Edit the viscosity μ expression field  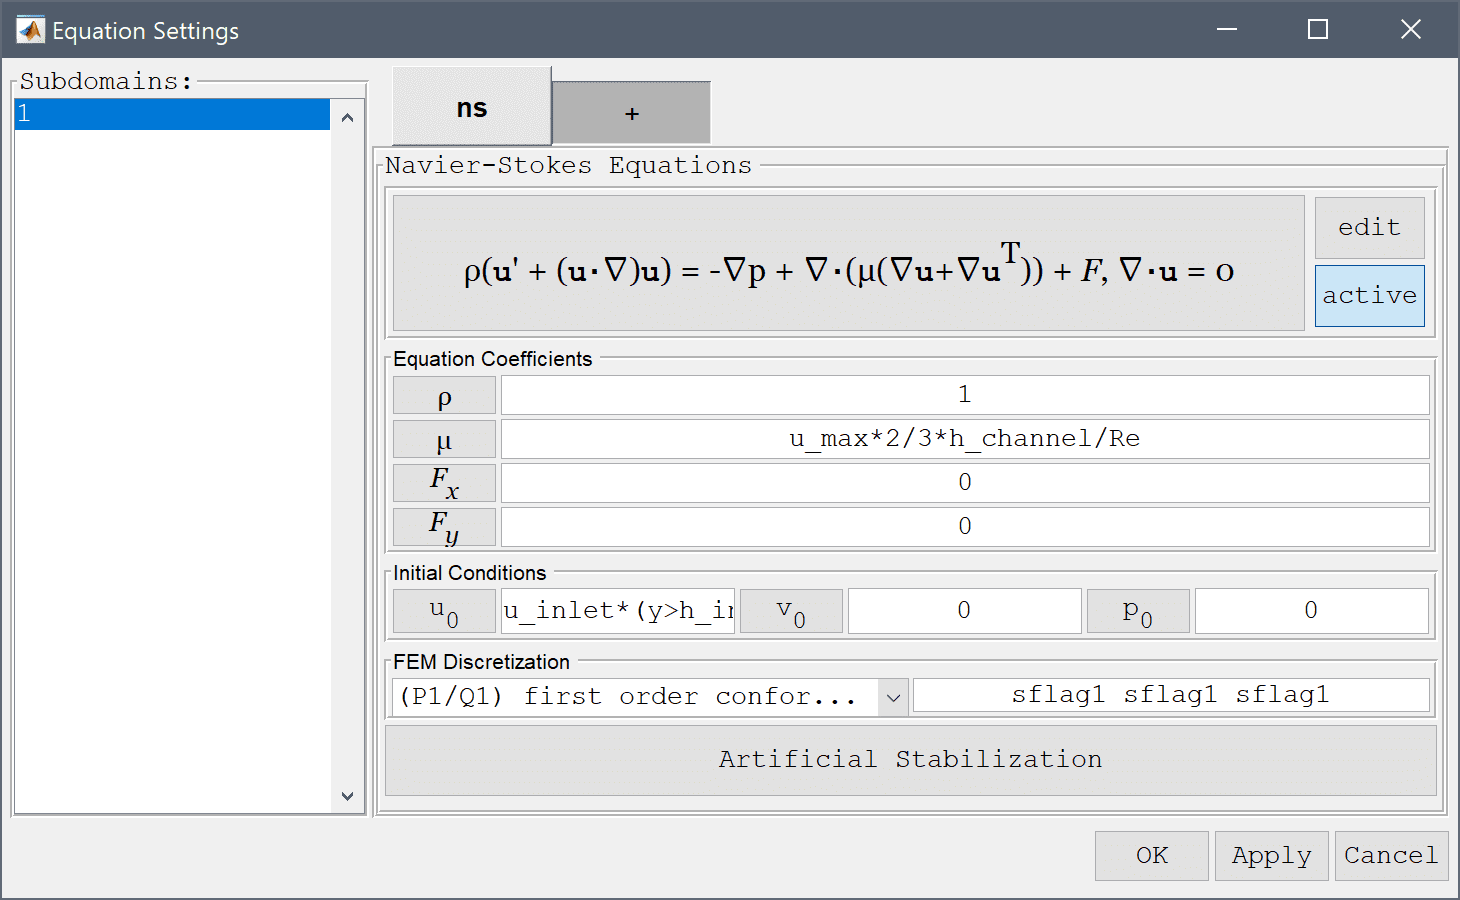pos(965,439)
